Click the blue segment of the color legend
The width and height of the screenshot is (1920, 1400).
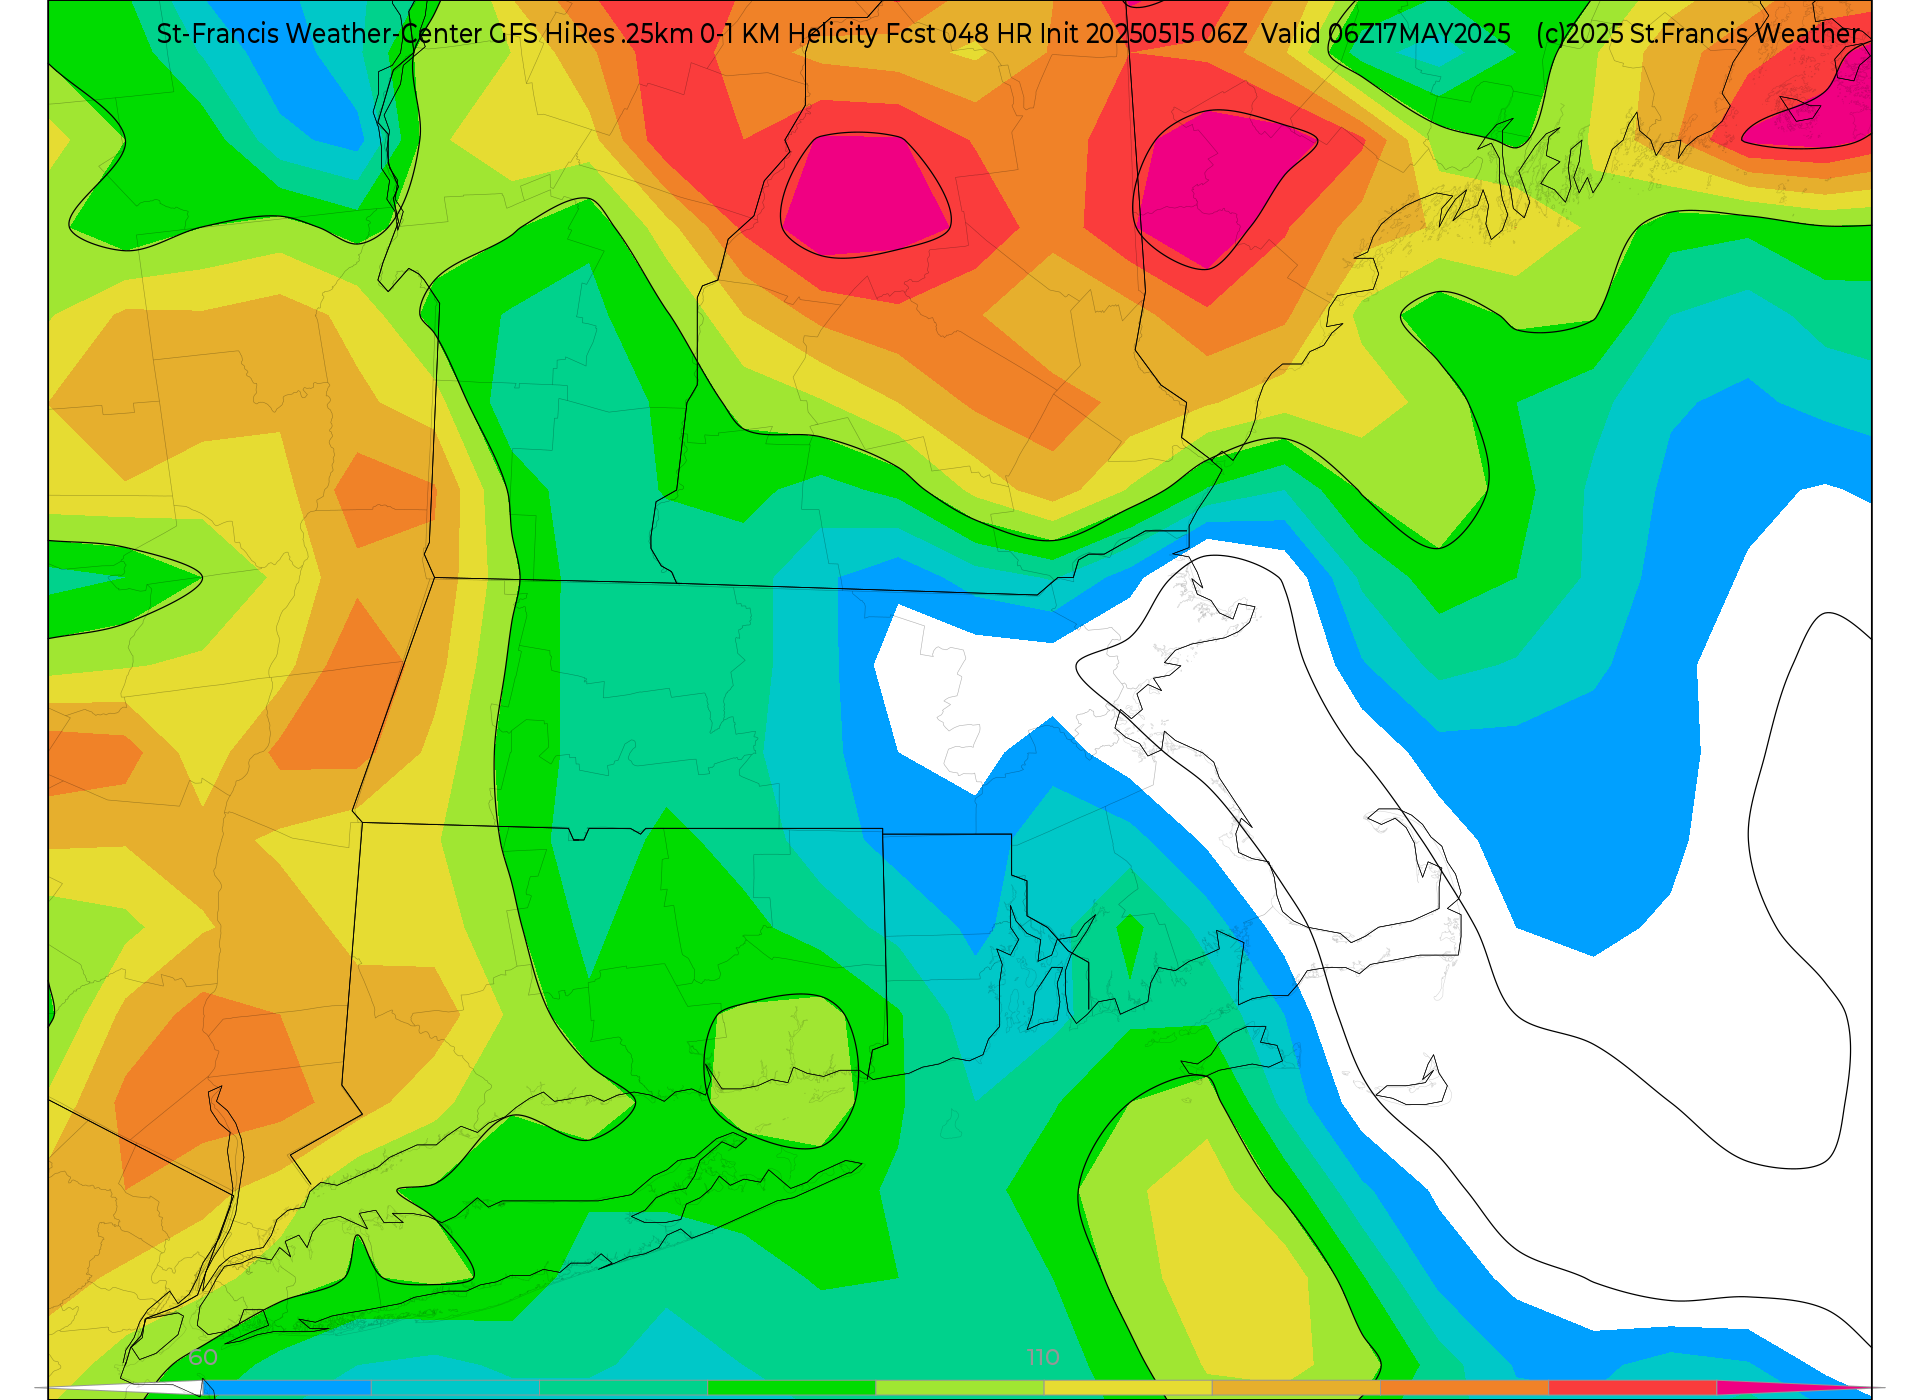tap(287, 1388)
